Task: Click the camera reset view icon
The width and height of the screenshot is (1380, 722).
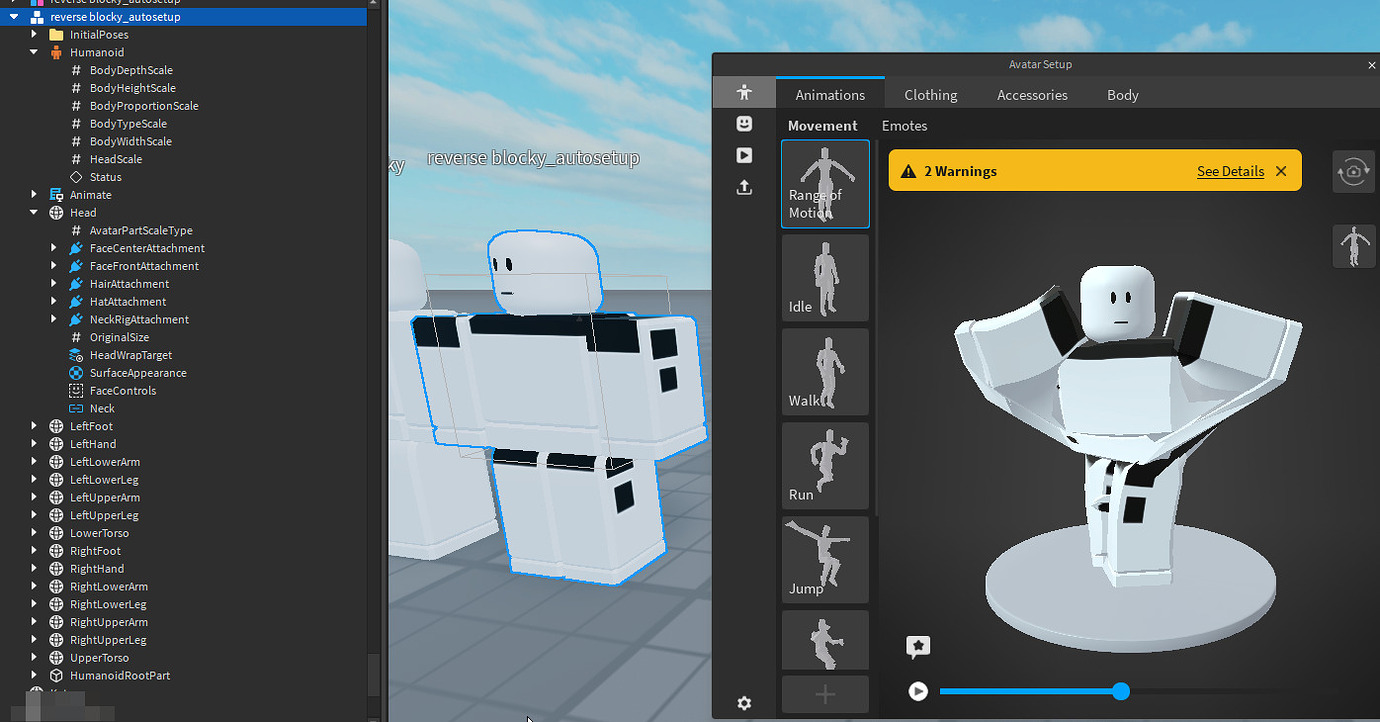Action: pos(1354,171)
